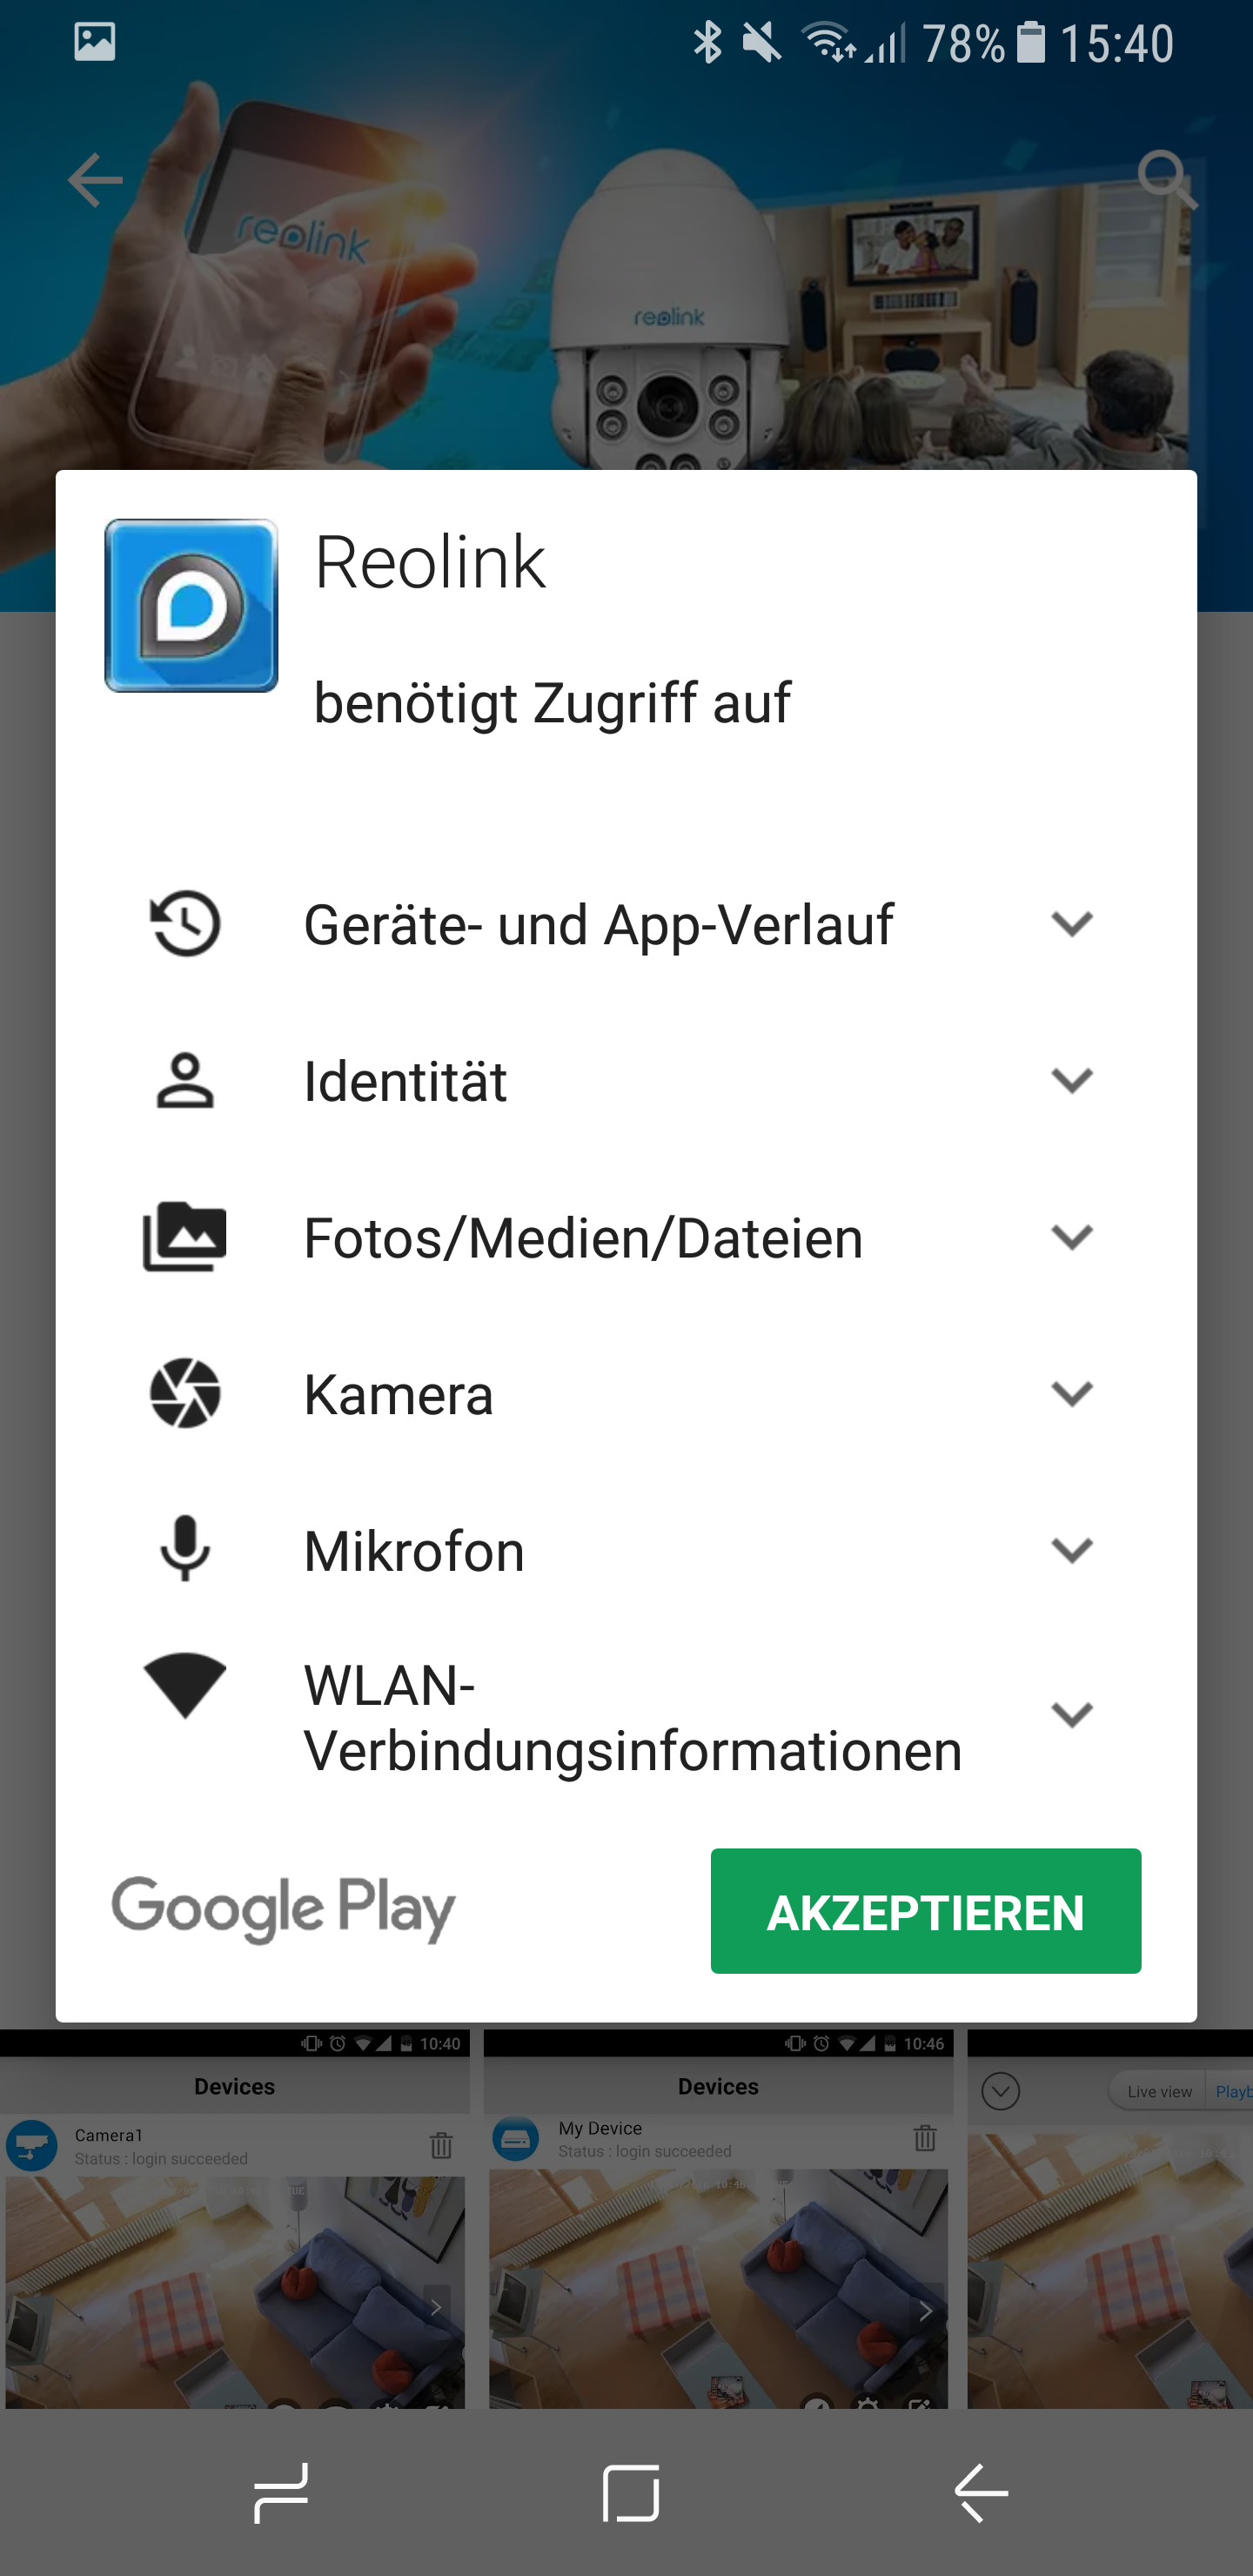Expand the Kamera permission chevron
This screenshot has width=1253, height=2576.
[x=1071, y=1393]
